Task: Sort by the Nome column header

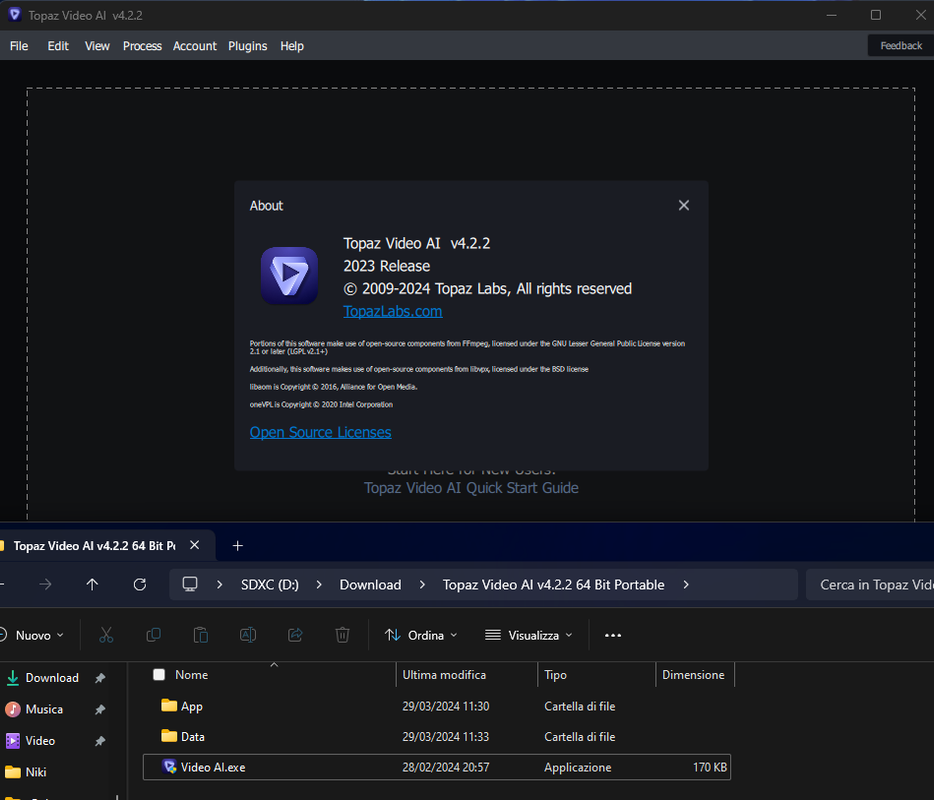Action: pos(191,675)
